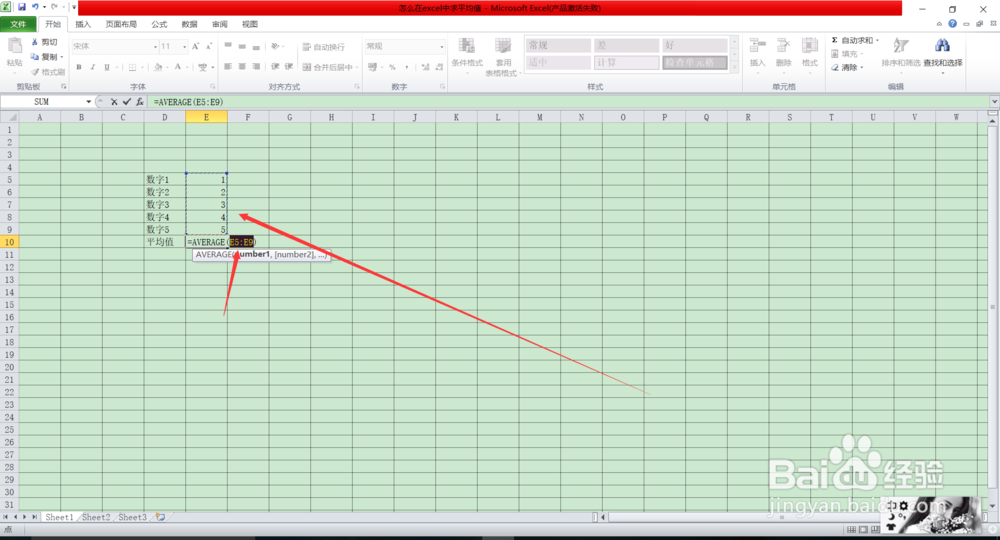This screenshot has height=540, width=1000.
Task: Switch to the Formulas (公式) tab
Action: tap(159, 24)
